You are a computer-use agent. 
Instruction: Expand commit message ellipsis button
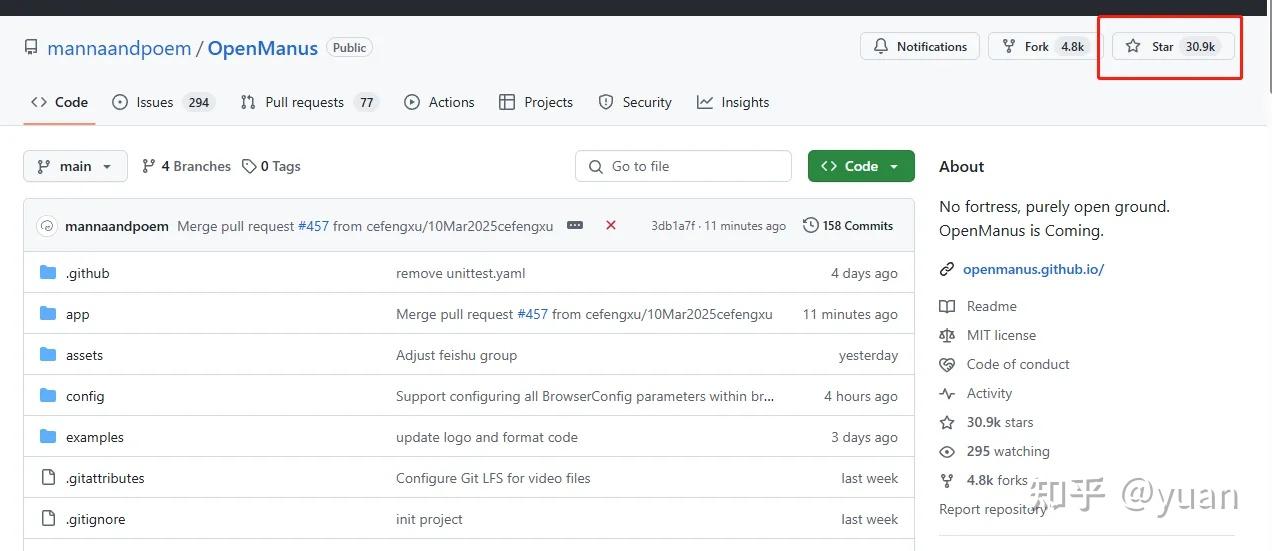point(575,226)
